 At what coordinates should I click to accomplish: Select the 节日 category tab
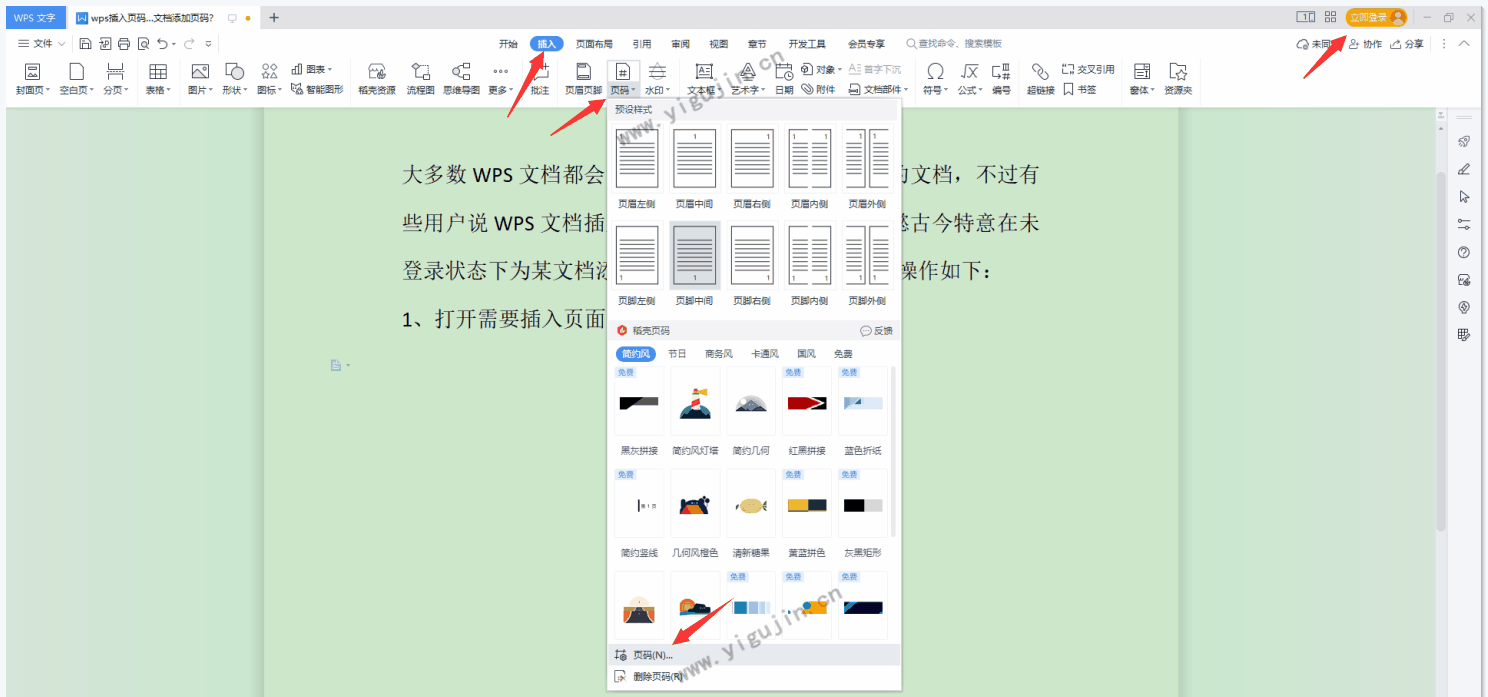click(677, 354)
